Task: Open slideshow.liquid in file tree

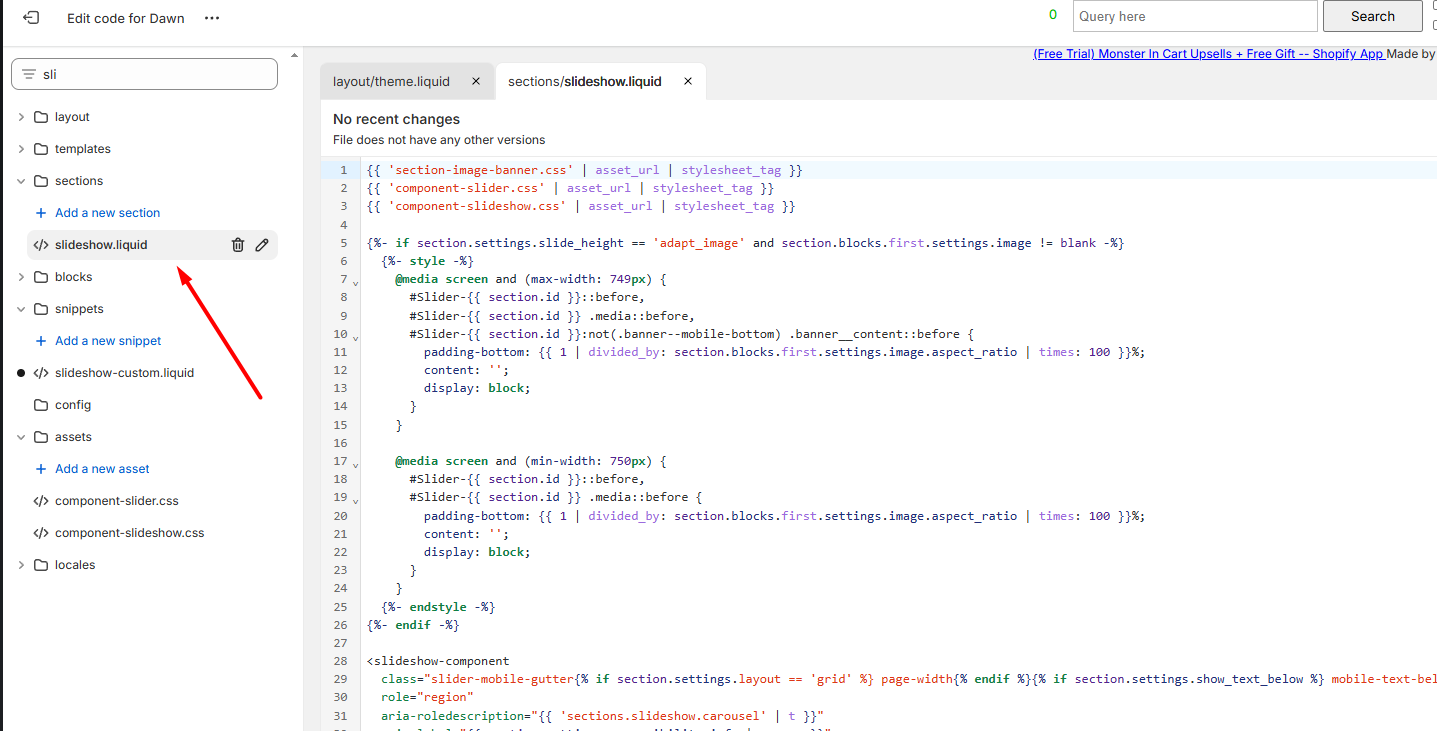Action: pos(101,245)
